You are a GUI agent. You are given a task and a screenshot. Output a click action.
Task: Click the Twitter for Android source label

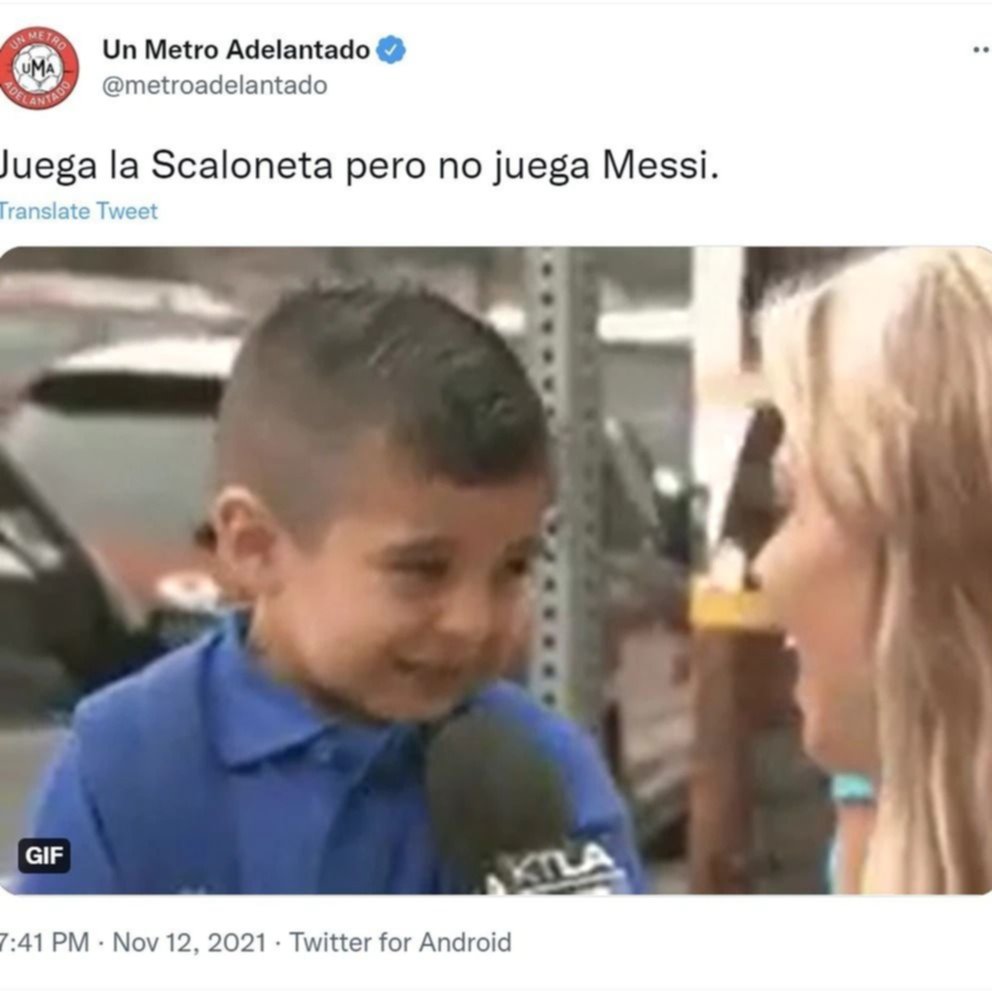tap(400, 942)
